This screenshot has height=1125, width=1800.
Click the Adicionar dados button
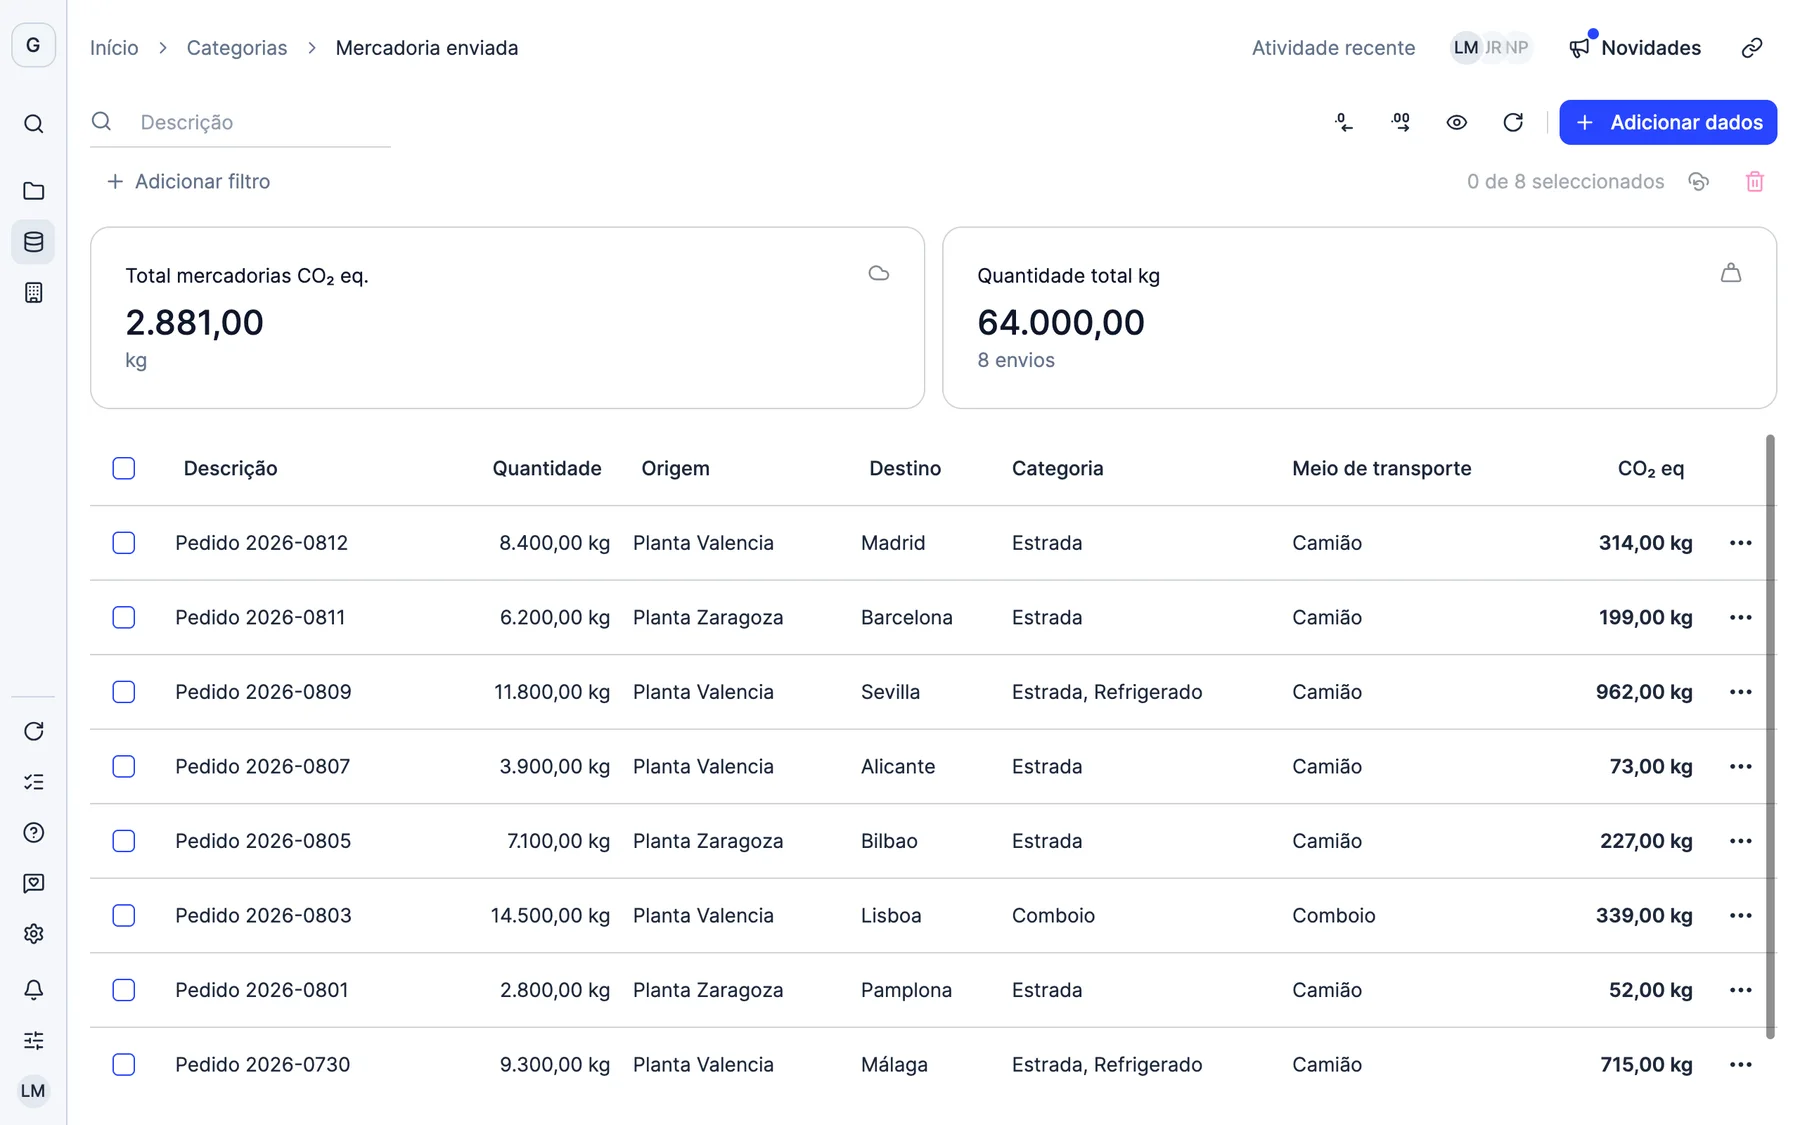[x=1667, y=122]
